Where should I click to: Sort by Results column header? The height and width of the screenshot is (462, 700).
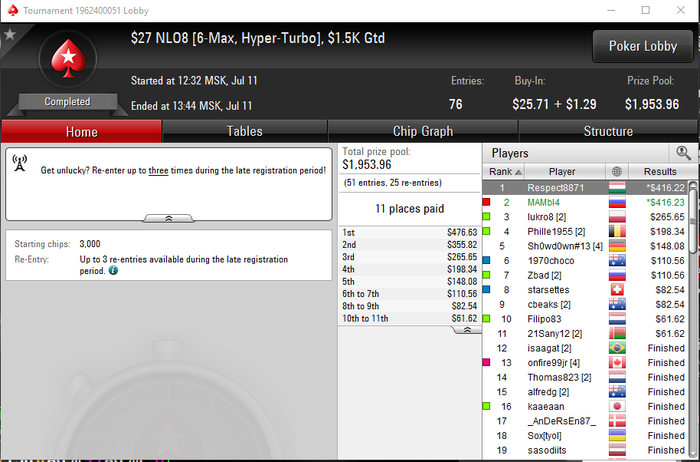[x=662, y=171]
